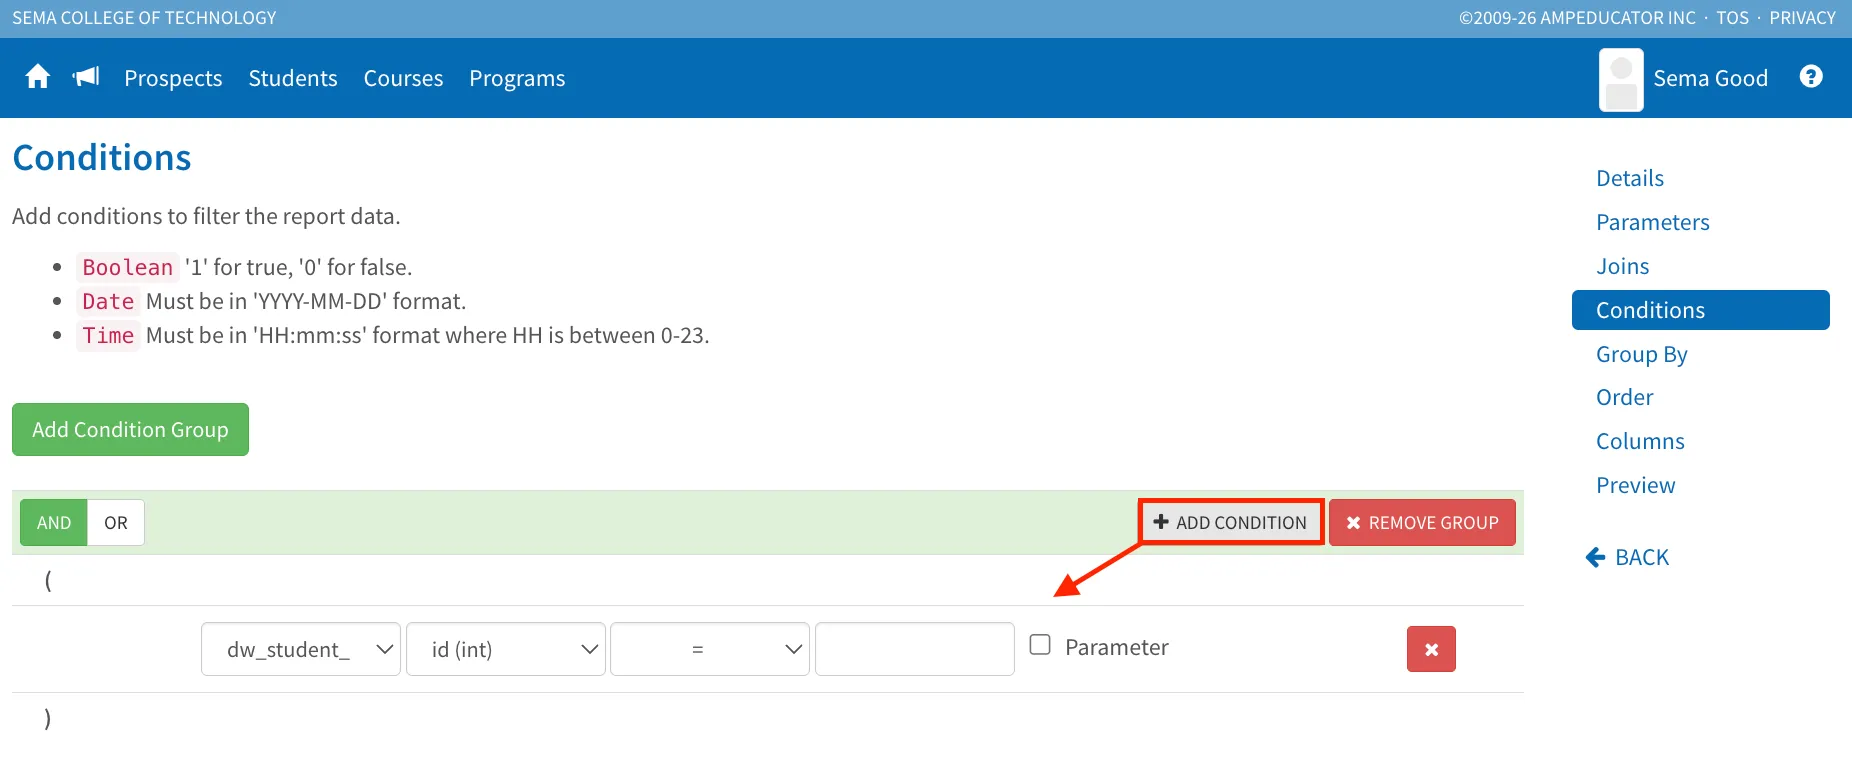Click the condition value input field

[915, 649]
